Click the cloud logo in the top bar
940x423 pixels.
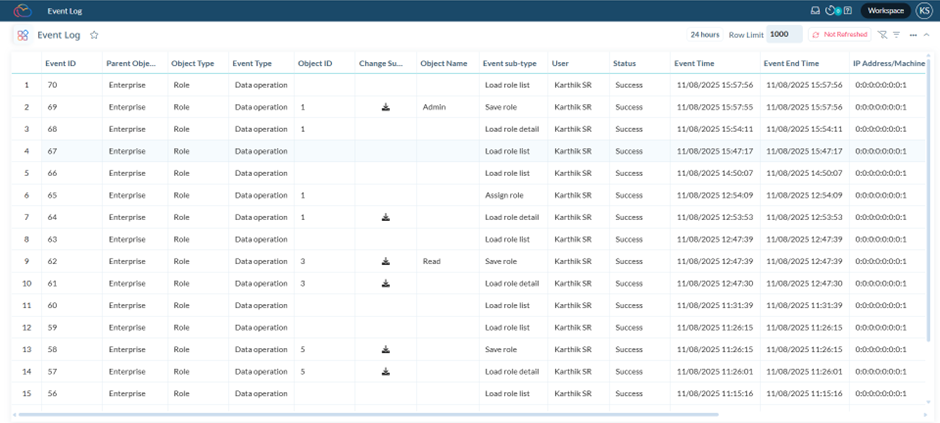[24, 11]
